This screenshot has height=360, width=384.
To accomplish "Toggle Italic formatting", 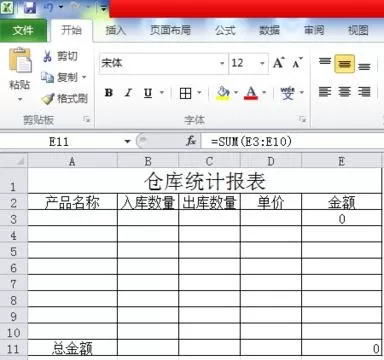I will point(128,93).
